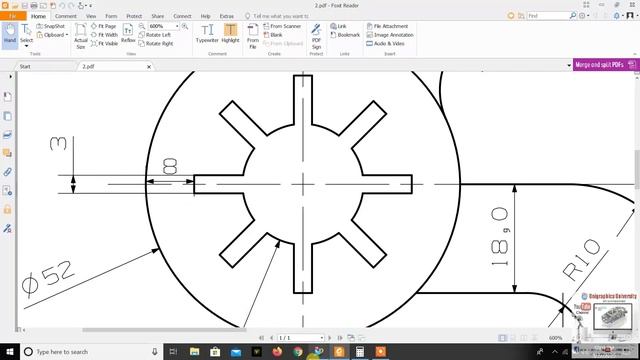
Task: Click the zoom in magnifier
Action: [x=185, y=26]
